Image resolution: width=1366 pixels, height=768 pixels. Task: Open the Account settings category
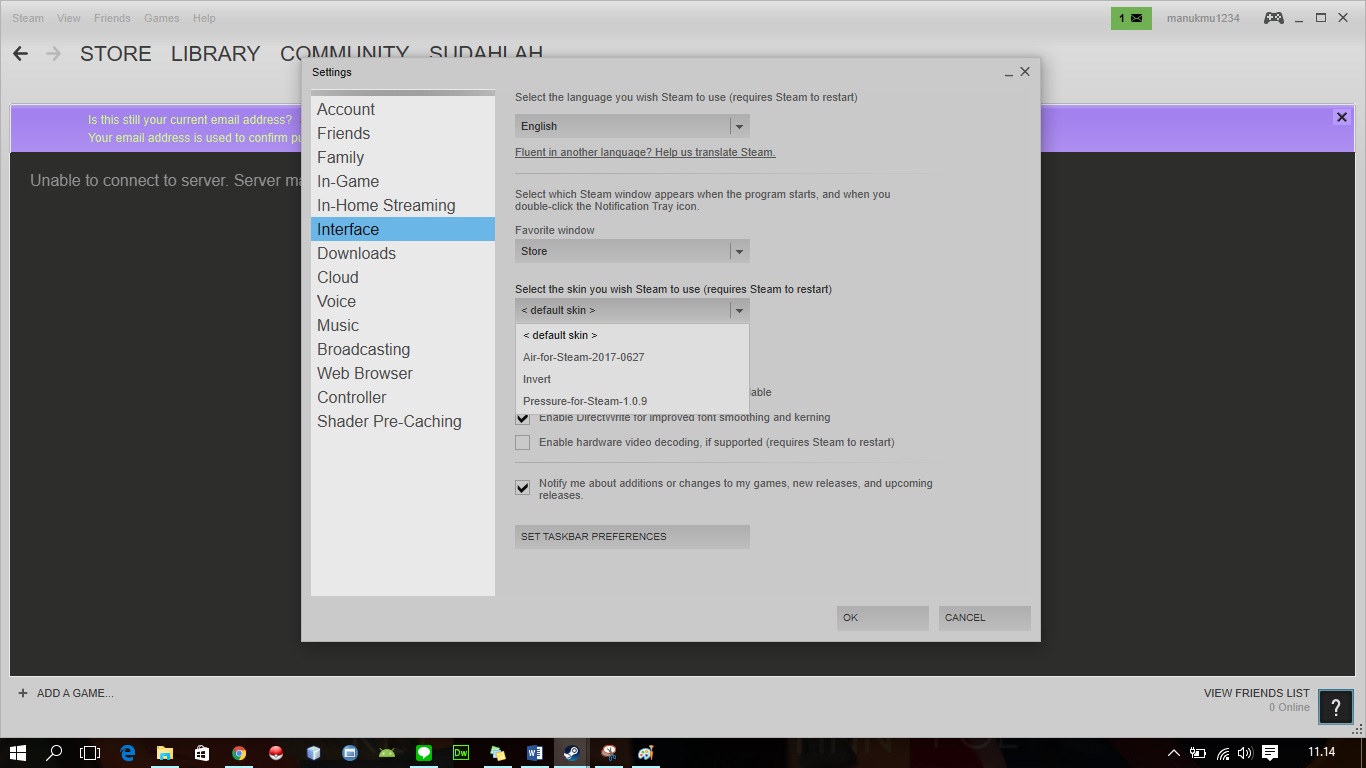point(403,109)
